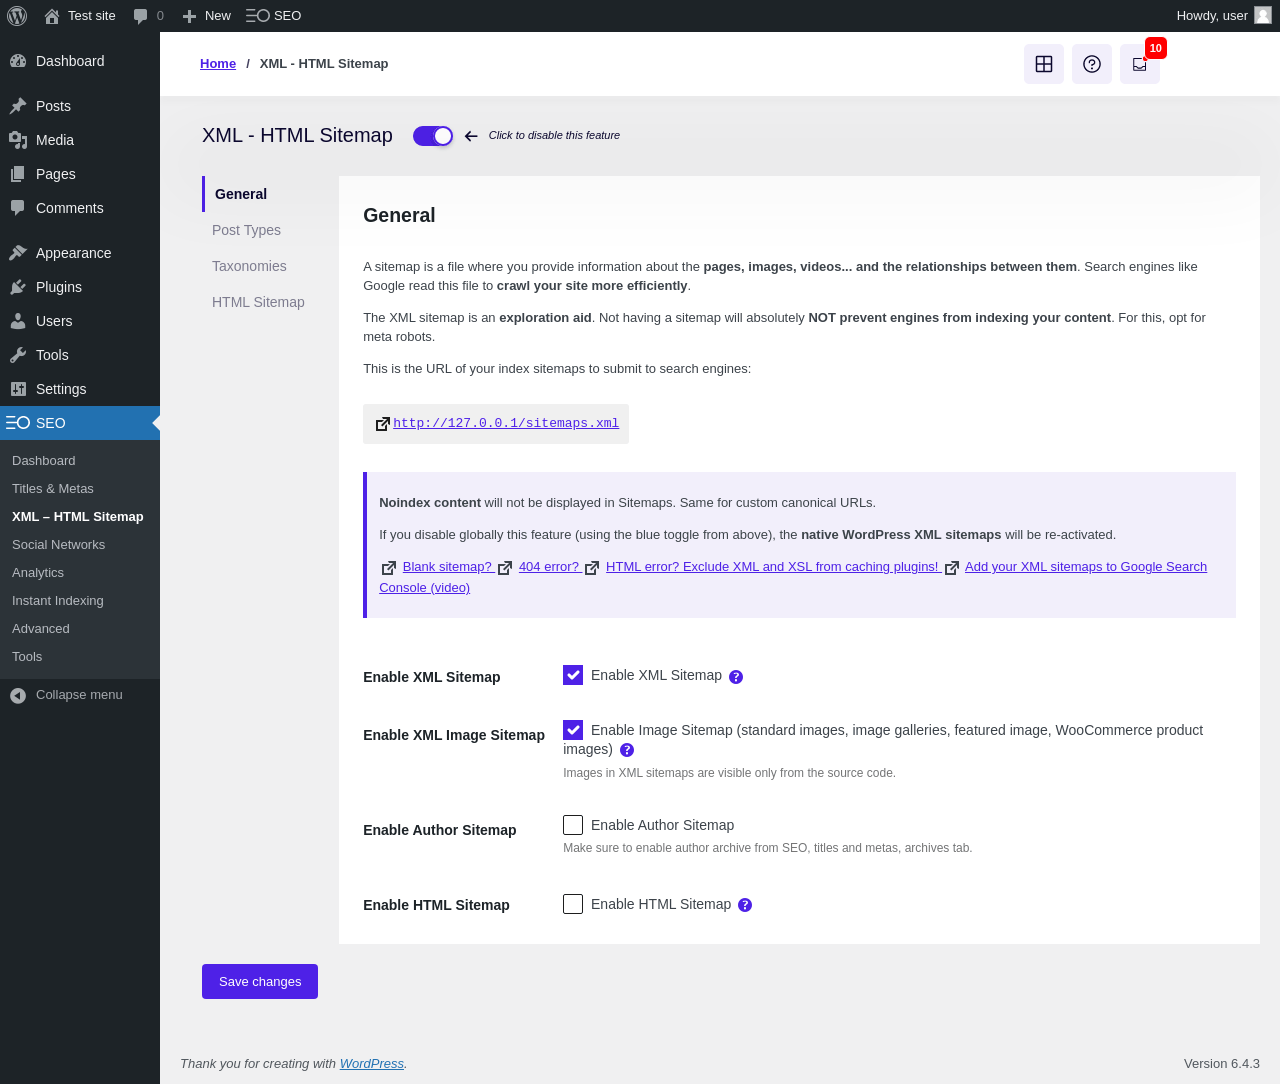Click the SEO menu icon in sidebar
Viewport: 1280px width, 1084px height.
18,423
